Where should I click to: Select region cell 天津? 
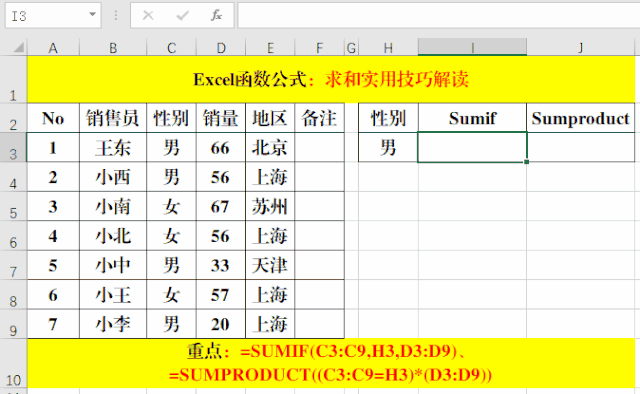point(270,265)
